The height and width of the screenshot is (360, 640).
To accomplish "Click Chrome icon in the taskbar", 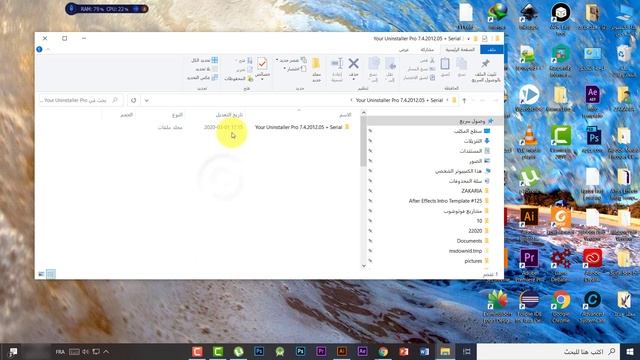I will point(383,351).
